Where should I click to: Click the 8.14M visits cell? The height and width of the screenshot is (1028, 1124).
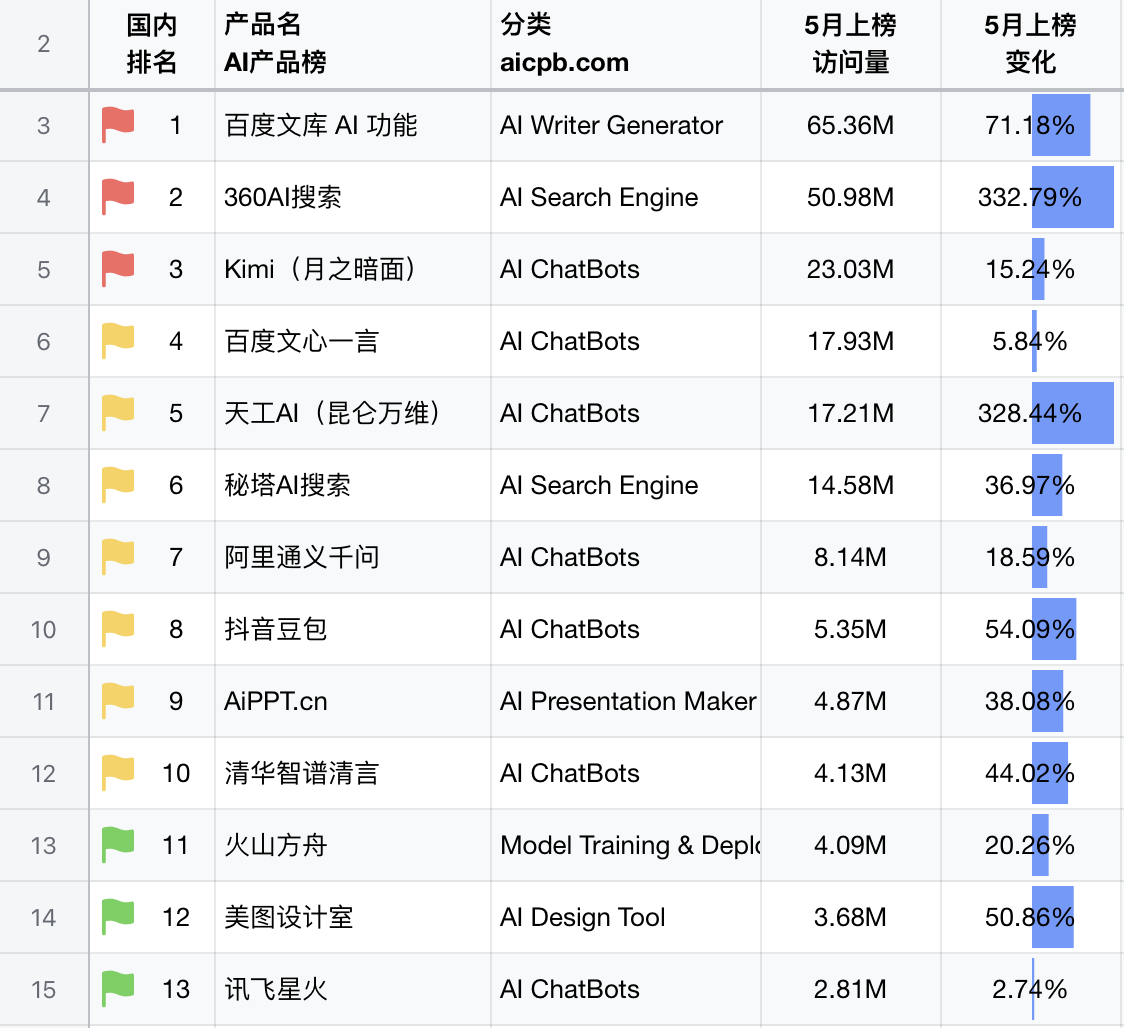pos(851,558)
